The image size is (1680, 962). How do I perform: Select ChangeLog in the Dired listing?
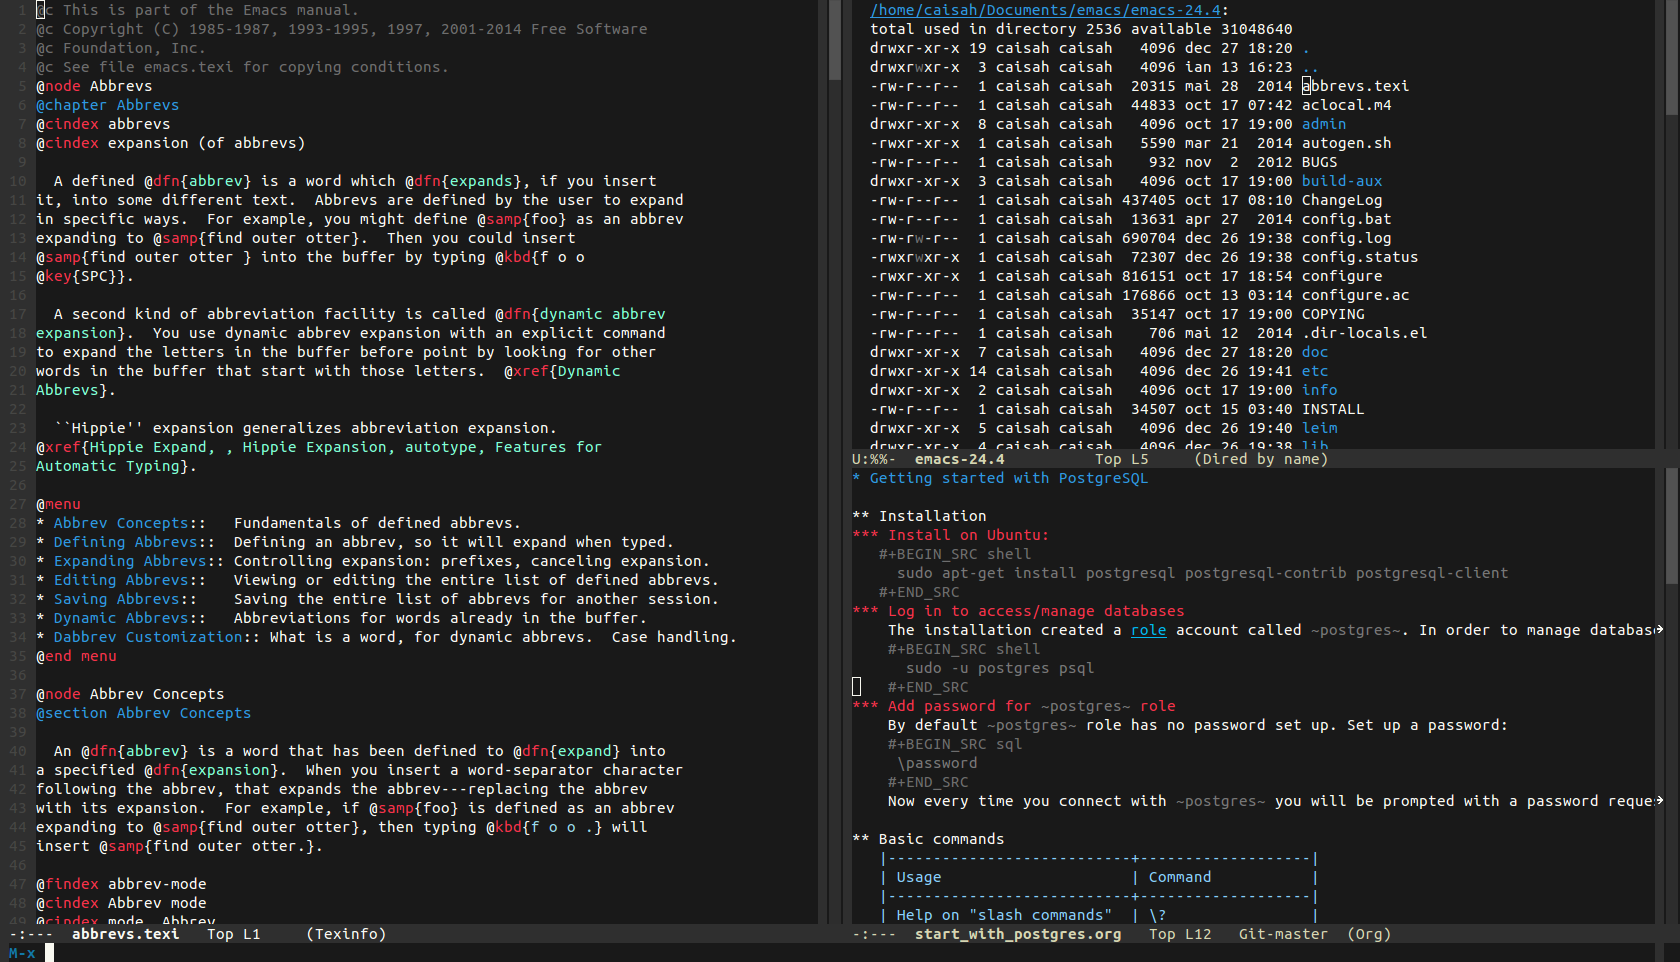pos(1341,200)
